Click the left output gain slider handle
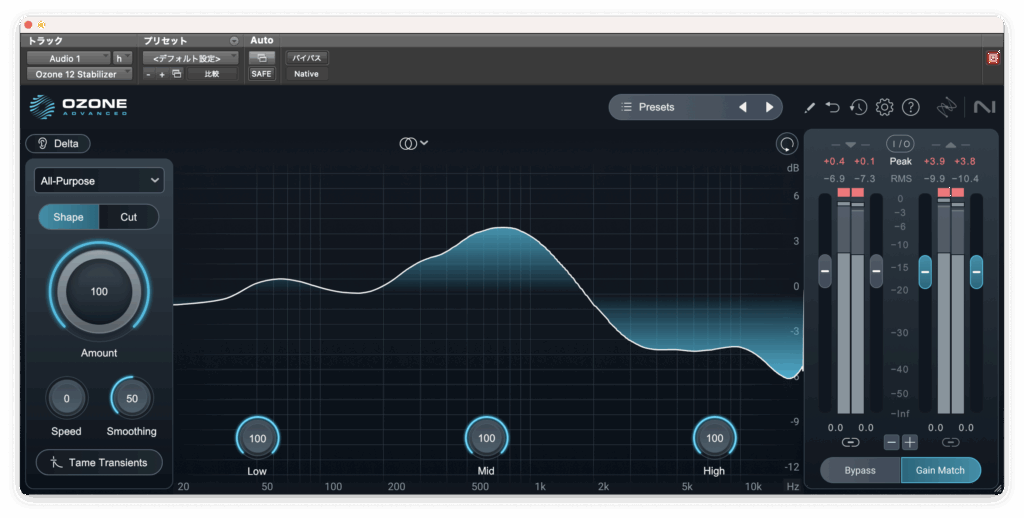The width and height of the screenshot is (1024, 518). point(925,270)
